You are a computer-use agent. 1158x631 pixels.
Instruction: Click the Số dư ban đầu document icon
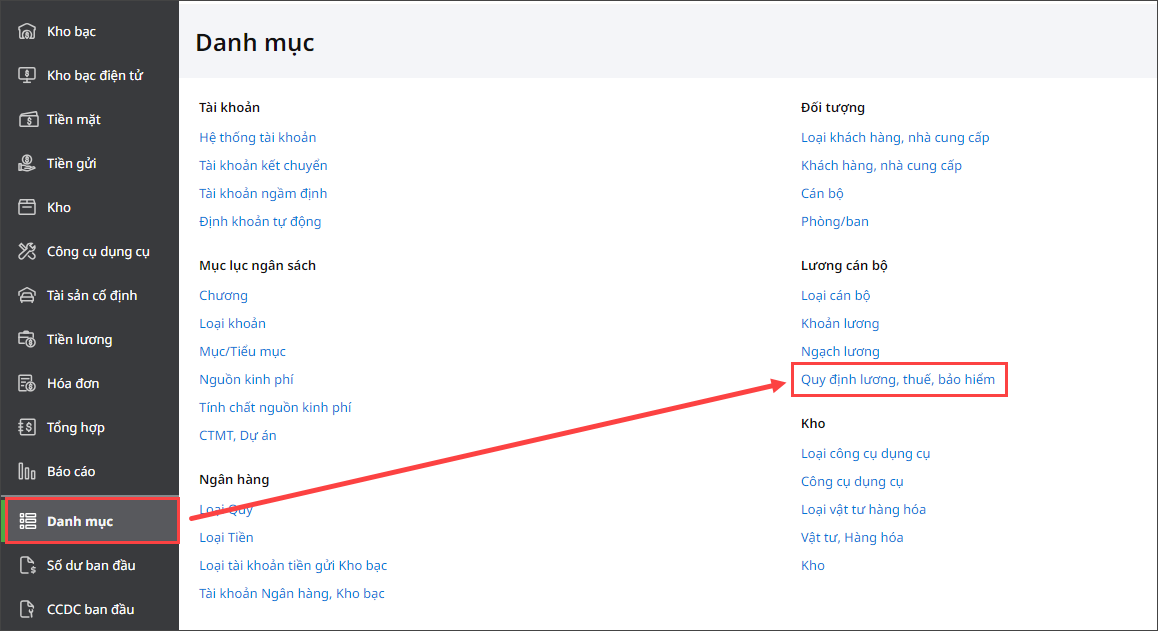27,565
